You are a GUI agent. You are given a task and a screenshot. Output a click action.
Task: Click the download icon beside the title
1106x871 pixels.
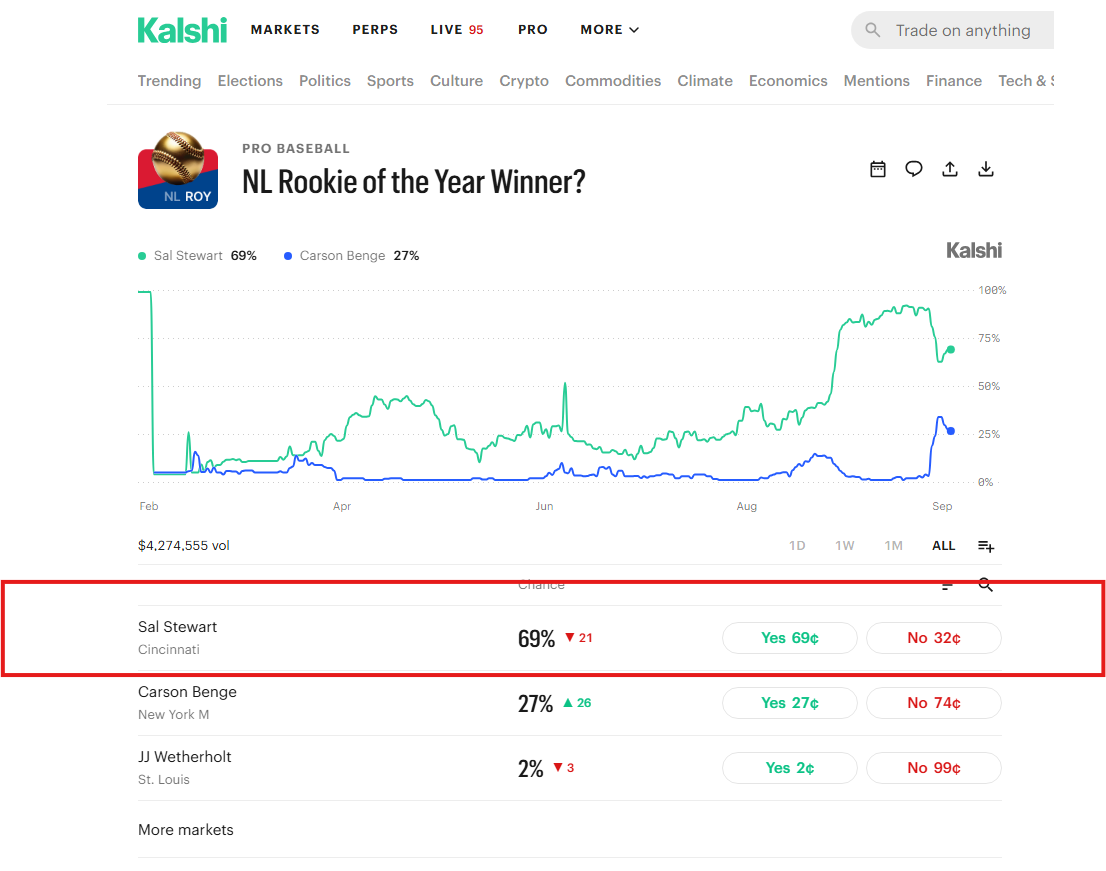pos(986,169)
